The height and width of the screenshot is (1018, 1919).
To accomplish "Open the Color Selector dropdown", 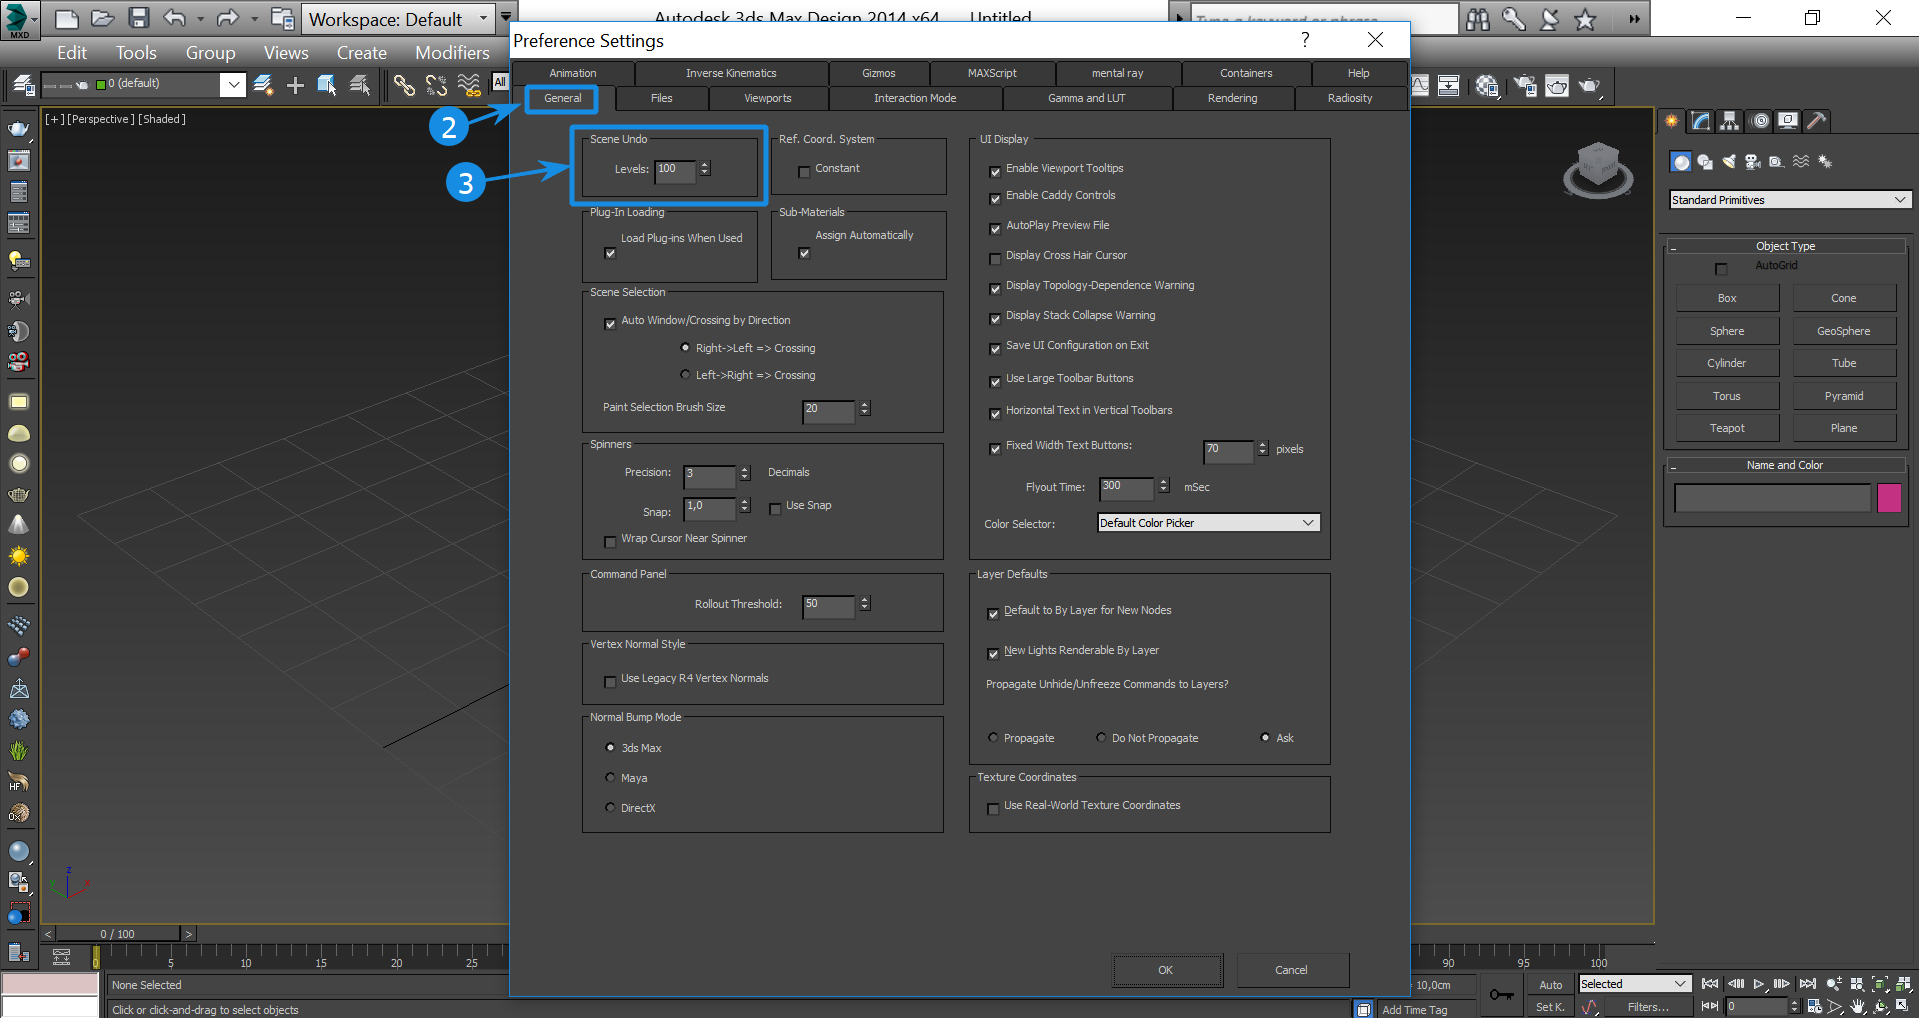I will click(1208, 523).
